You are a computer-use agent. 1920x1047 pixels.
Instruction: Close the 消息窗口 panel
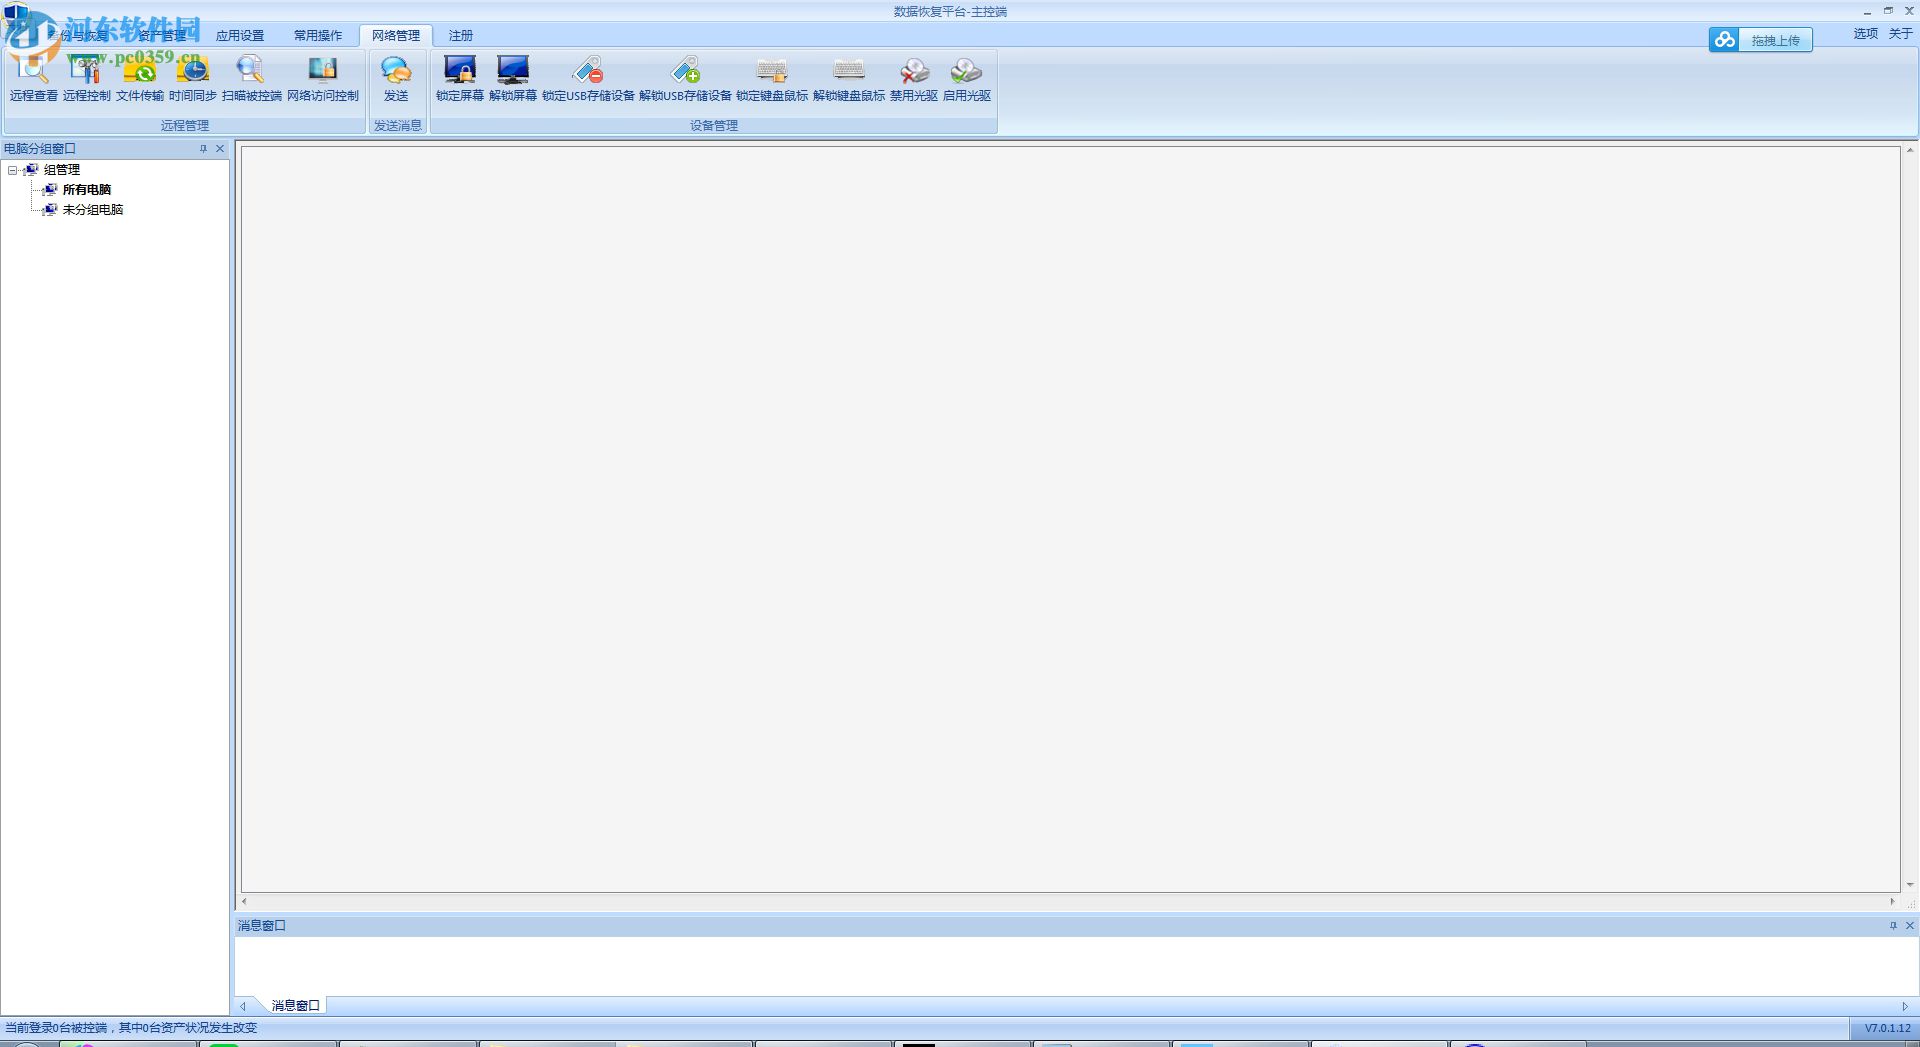pyautogui.click(x=1910, y=926)
